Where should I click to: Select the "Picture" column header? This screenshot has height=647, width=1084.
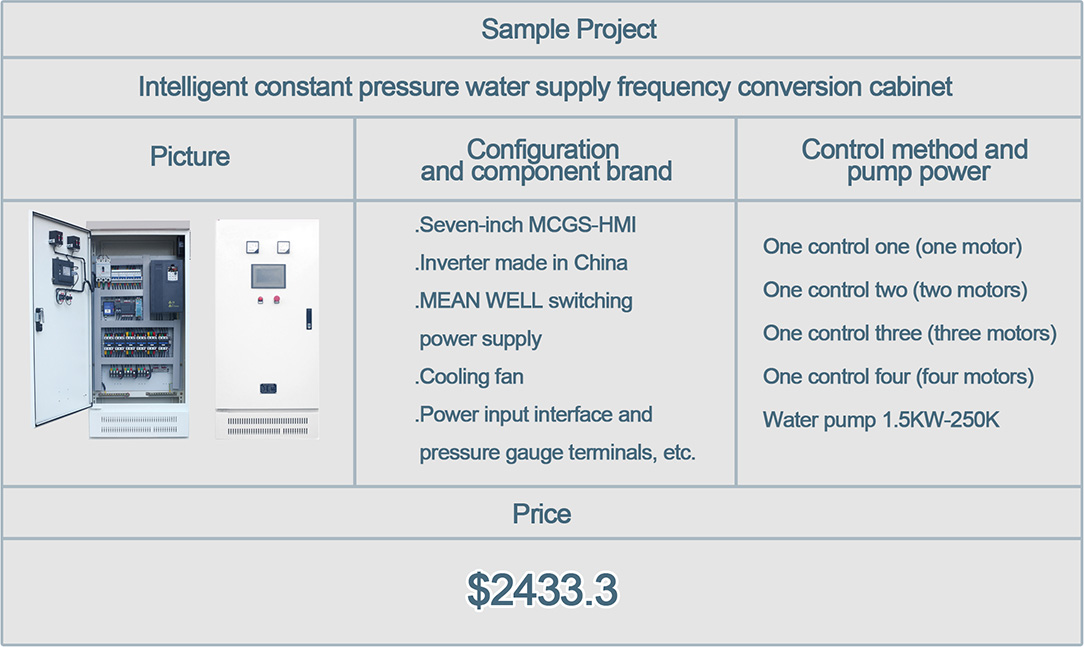[190, 157]
